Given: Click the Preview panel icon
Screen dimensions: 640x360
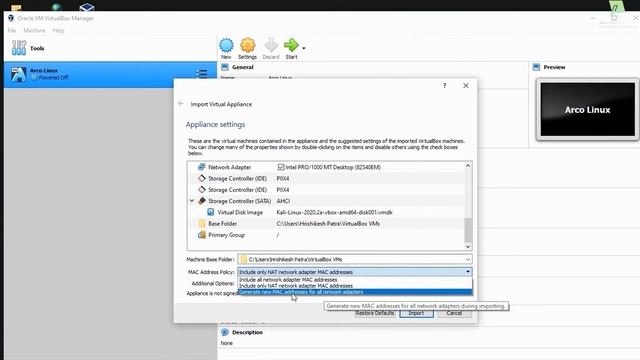Looking at the screenshot, I should (536, 67).
